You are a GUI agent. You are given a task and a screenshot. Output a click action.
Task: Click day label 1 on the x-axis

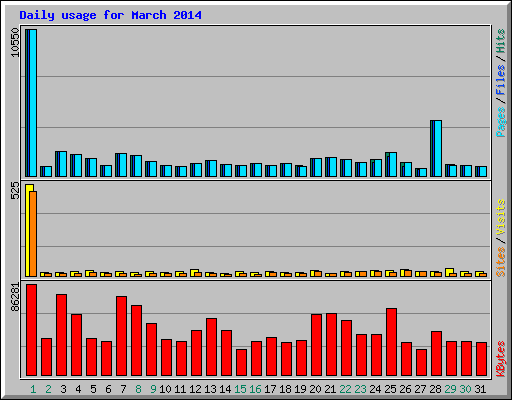[33, 389]
